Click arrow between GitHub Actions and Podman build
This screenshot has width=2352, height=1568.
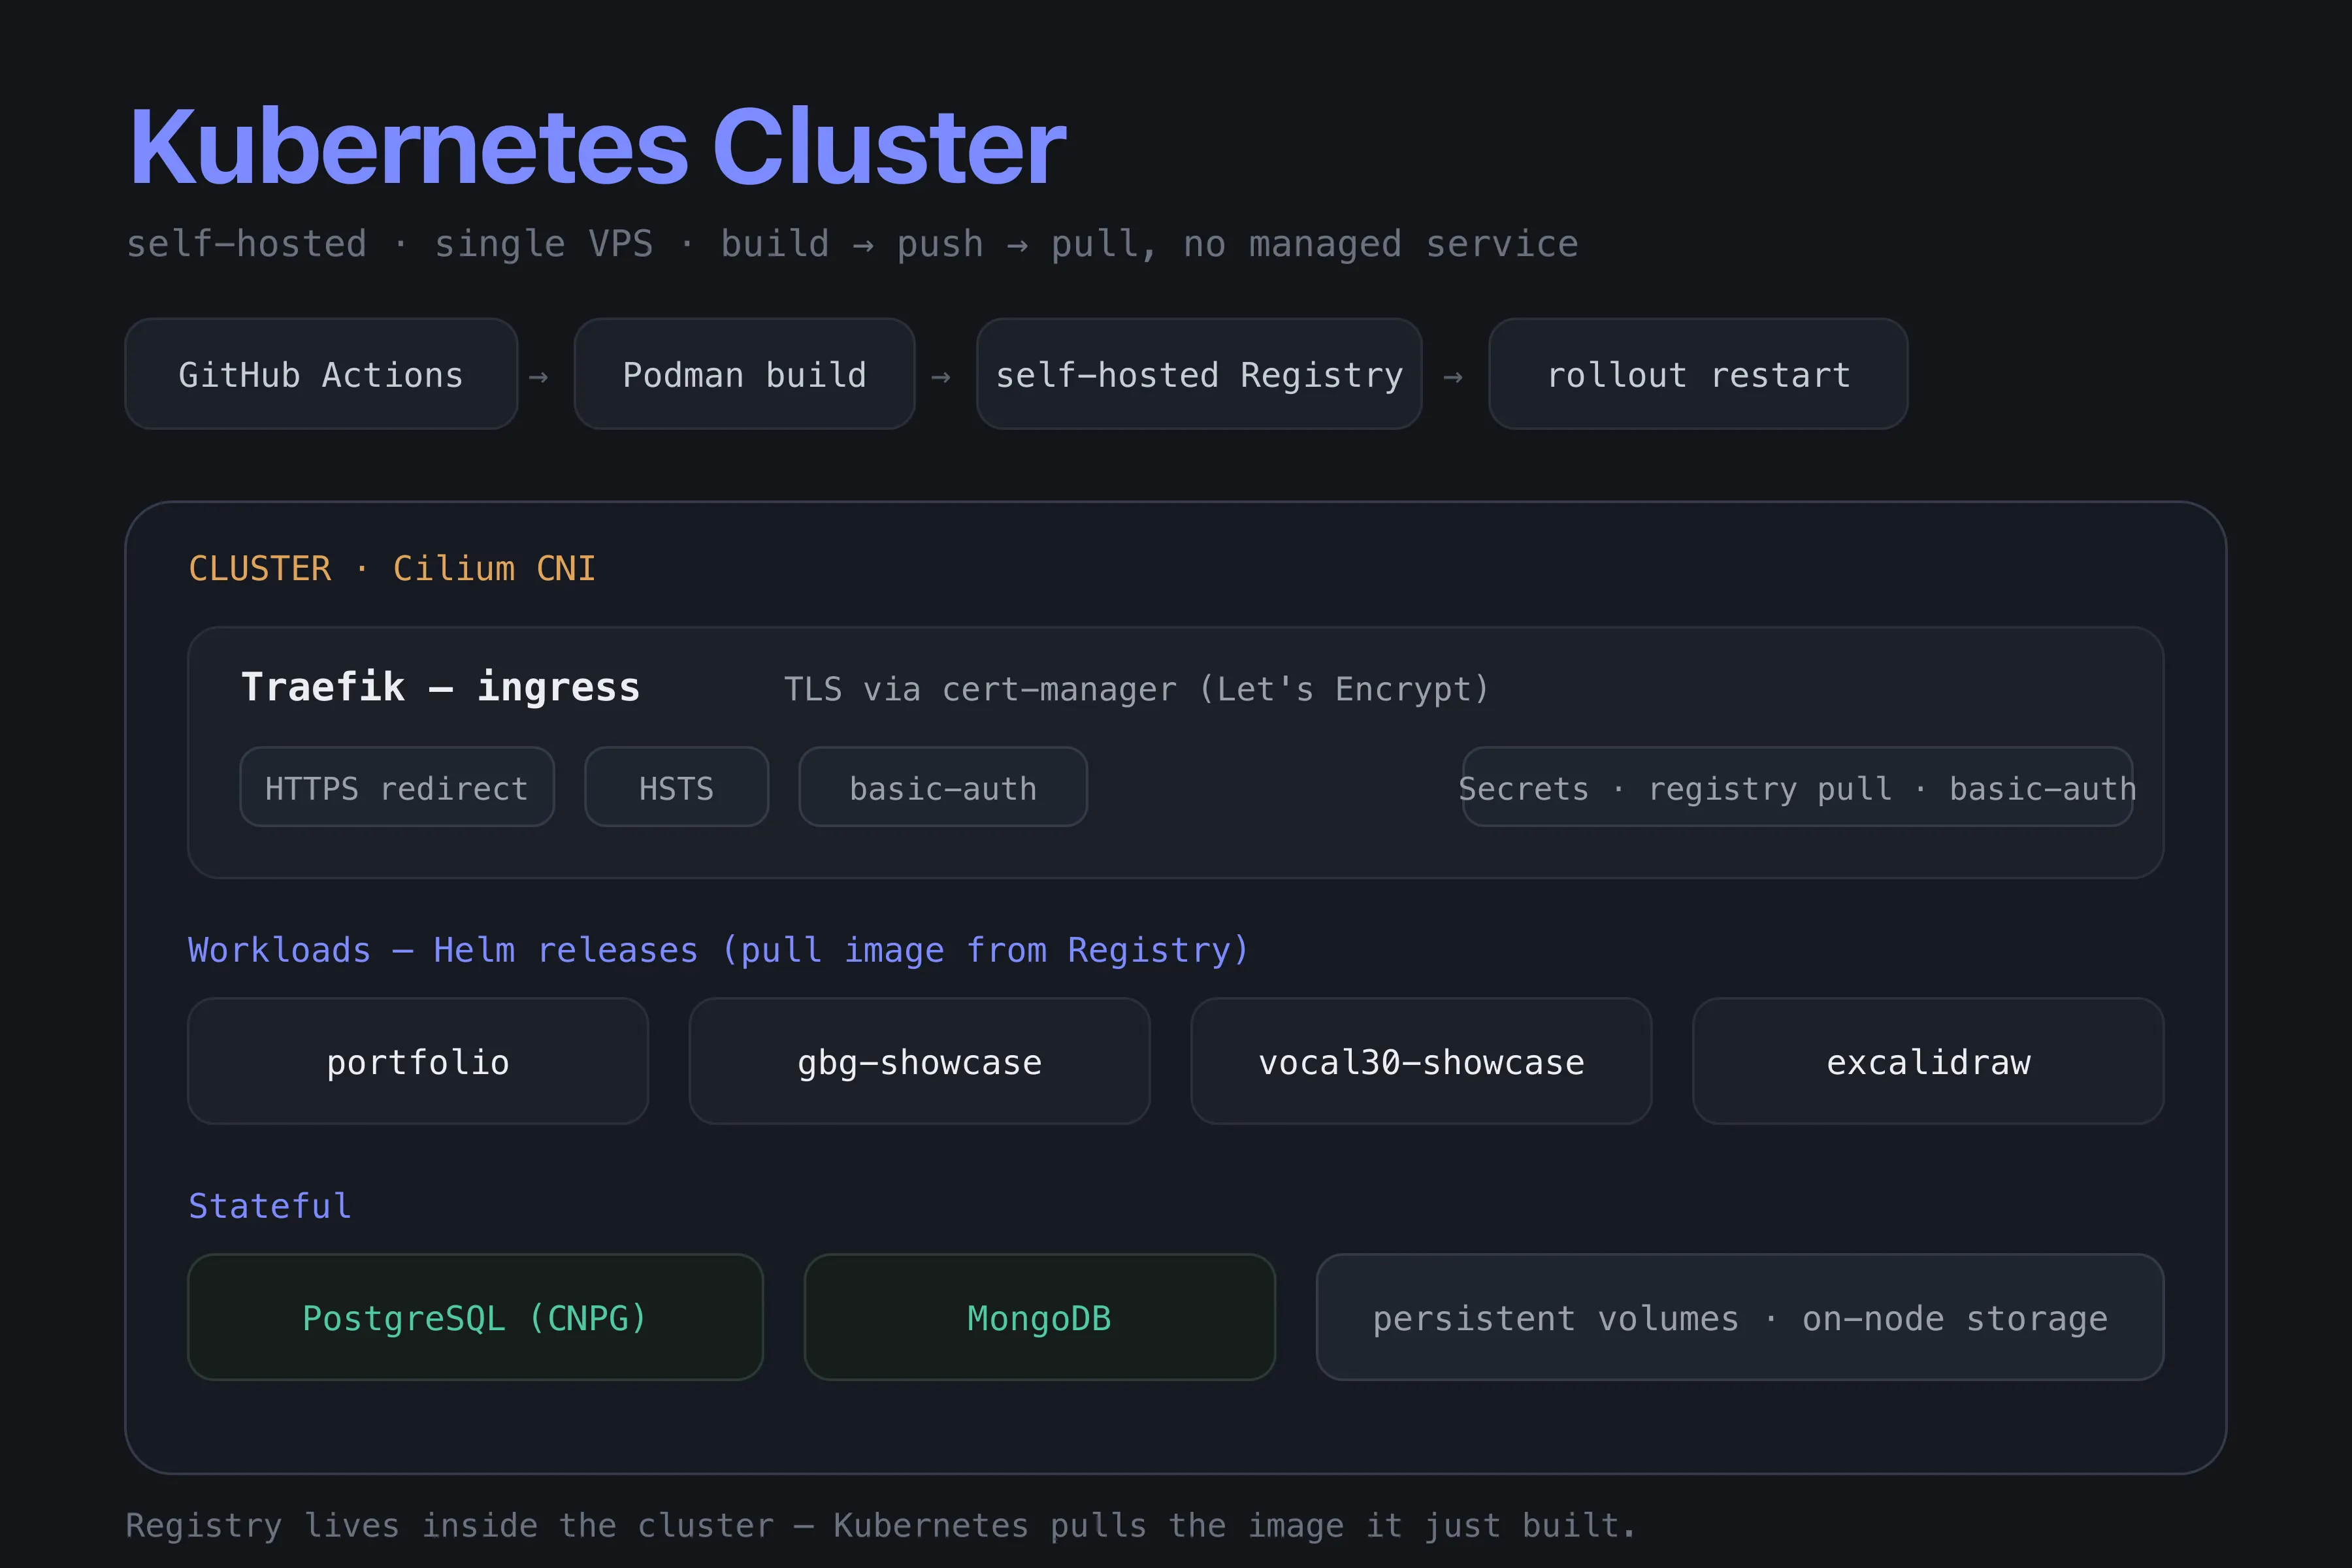click(x=538, y=377)
